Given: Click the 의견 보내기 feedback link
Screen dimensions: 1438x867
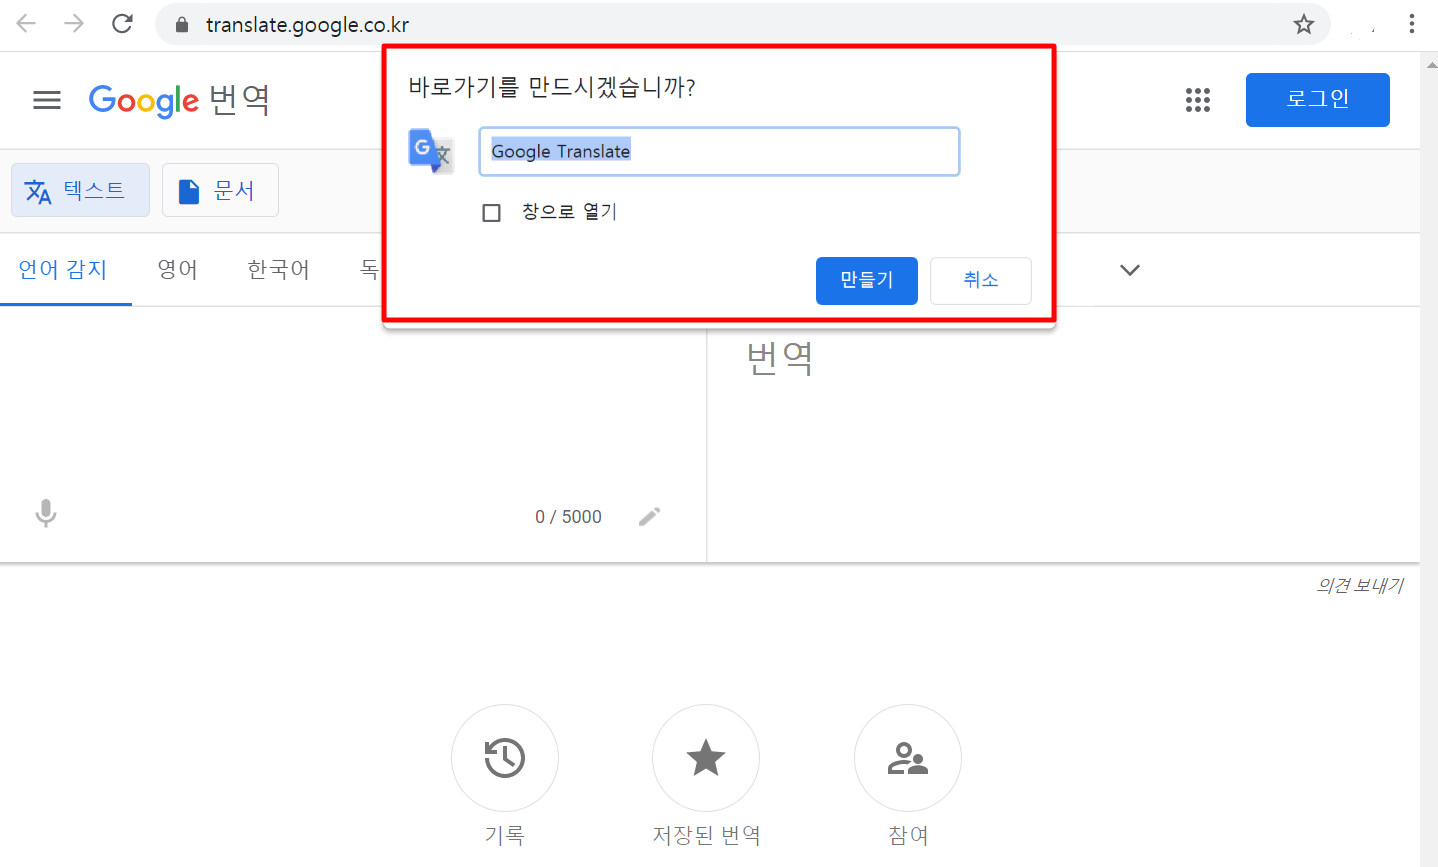Looking at the screenshot, I should click(1359, 586).
